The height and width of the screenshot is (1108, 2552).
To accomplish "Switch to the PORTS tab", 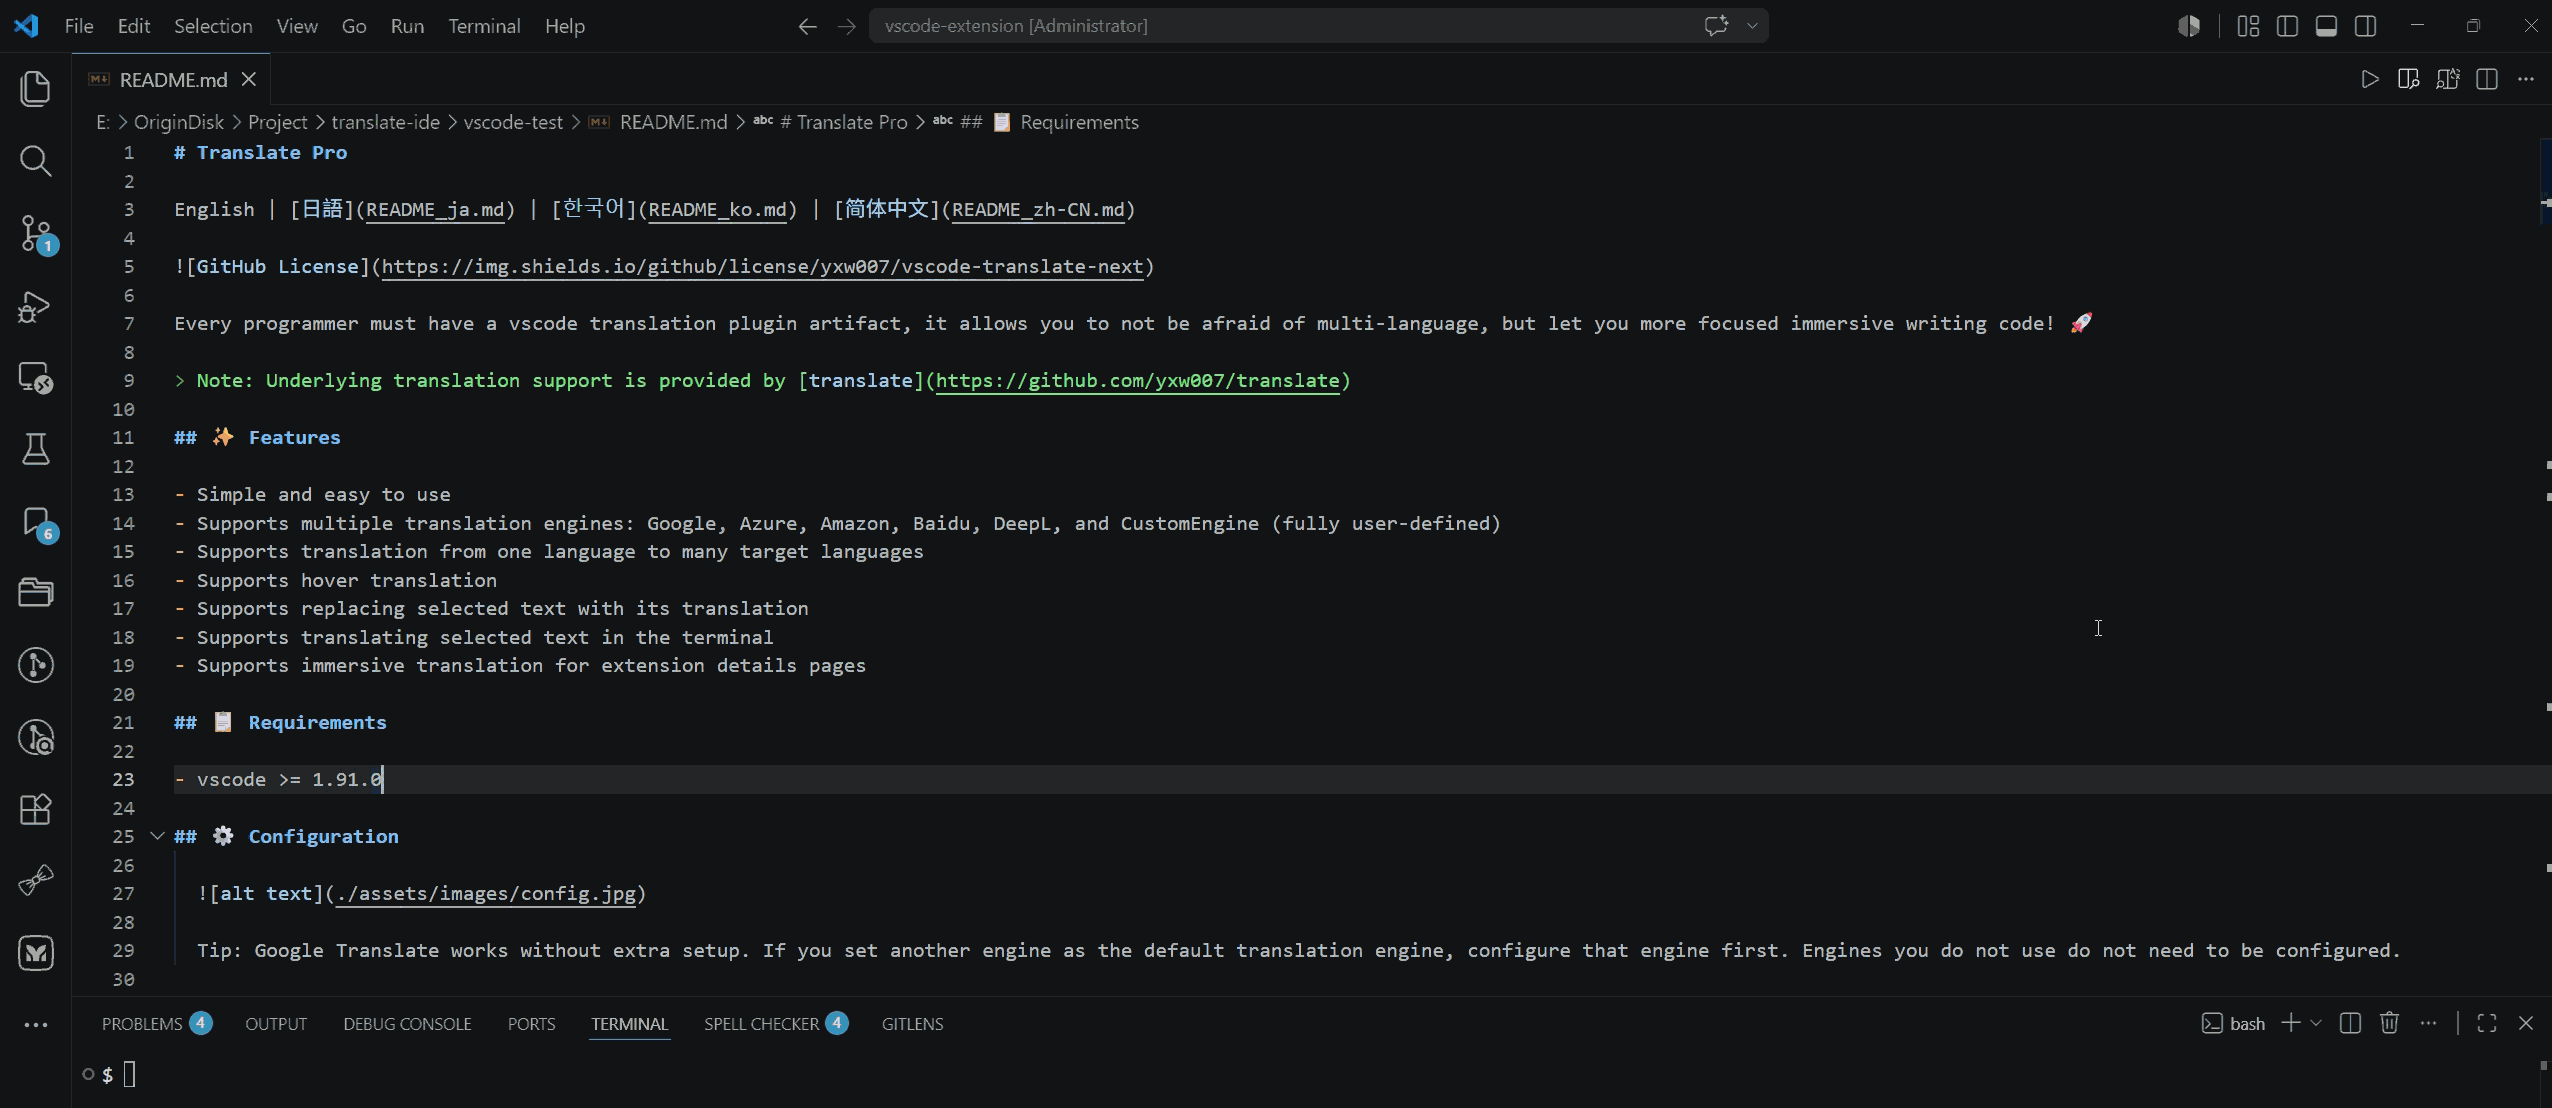I will click(531, 1024).
